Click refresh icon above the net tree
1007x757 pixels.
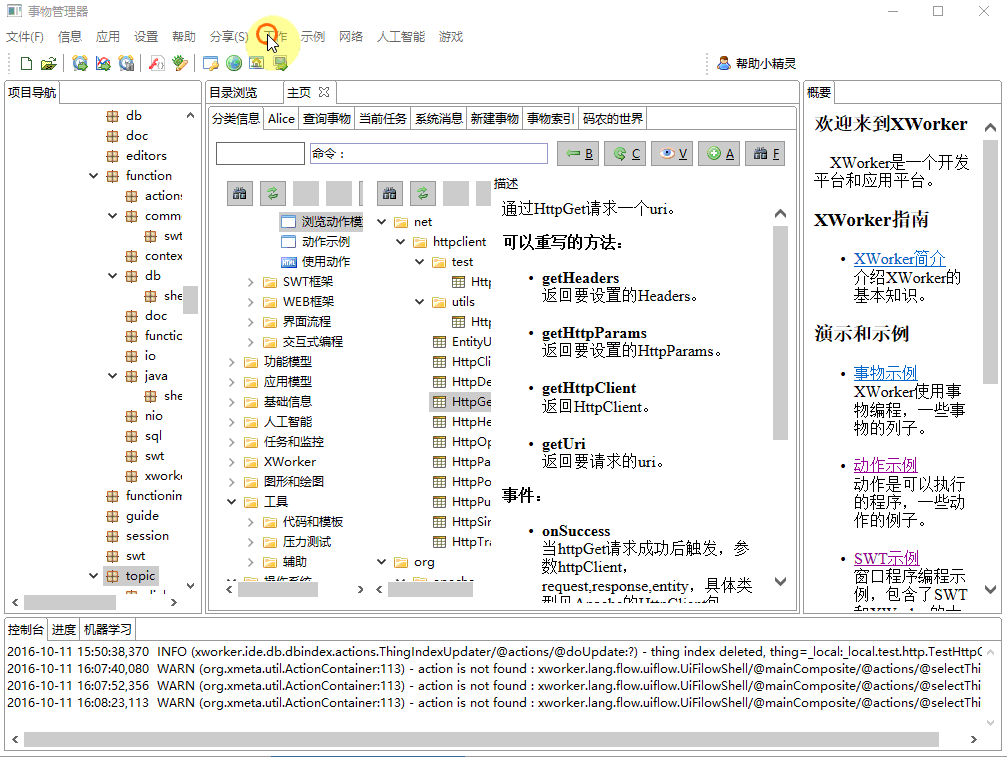point(422,193)
